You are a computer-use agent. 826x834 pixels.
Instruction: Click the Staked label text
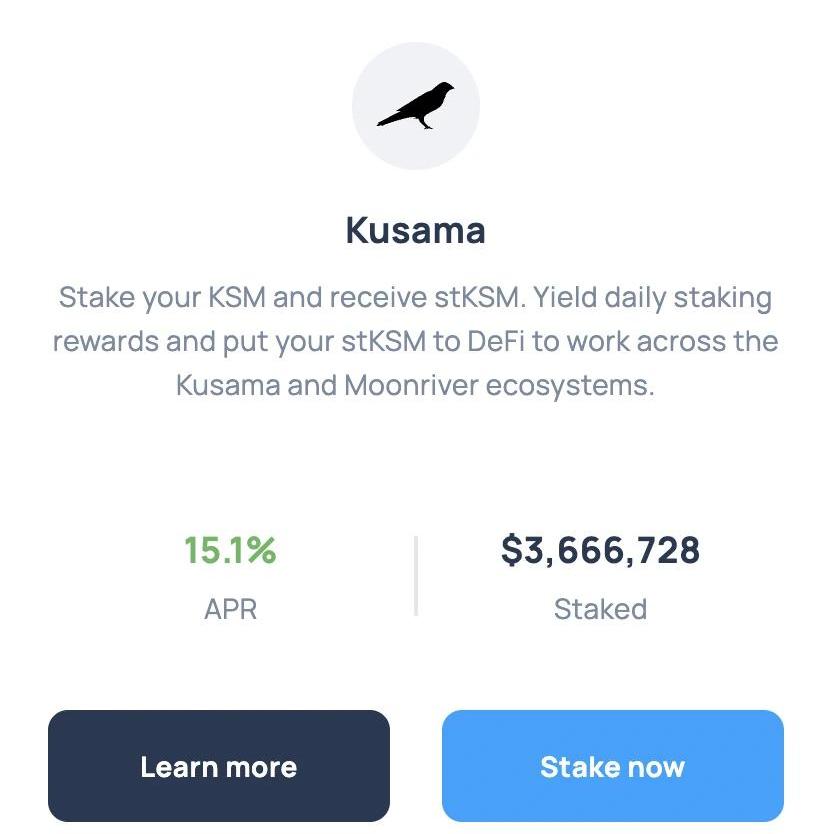click(600, 609)
